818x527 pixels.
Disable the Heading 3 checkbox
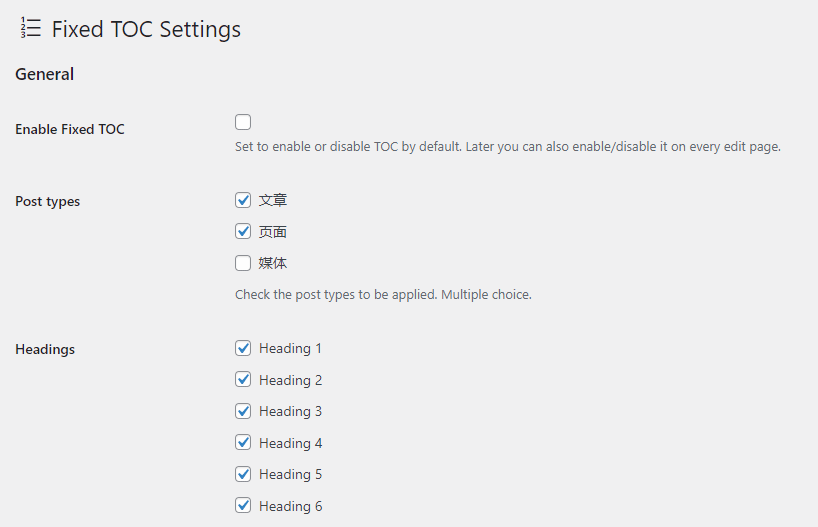243,411
